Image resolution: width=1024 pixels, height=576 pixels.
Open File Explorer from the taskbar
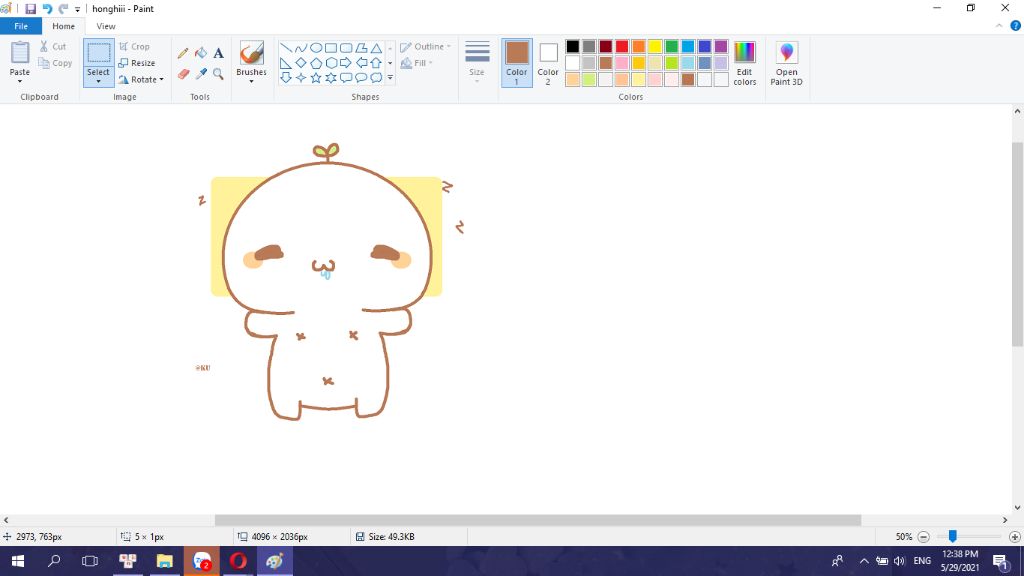(x=165, y=561)
